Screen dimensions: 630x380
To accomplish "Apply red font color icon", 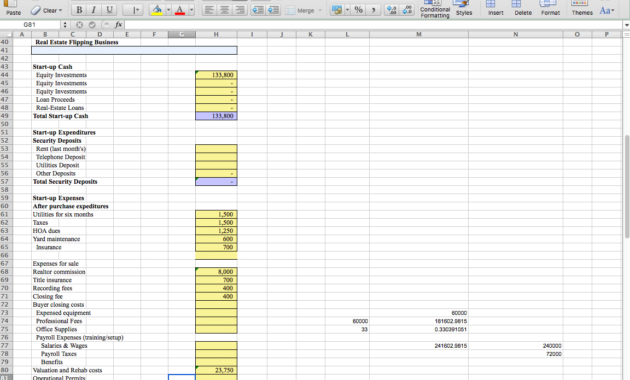I will coord(180,10).
